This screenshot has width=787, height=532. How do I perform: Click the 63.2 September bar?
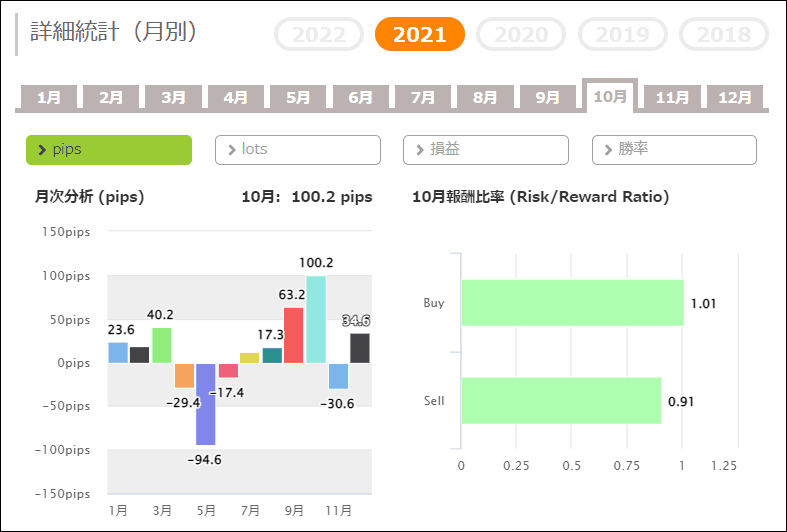pos(294,335)
